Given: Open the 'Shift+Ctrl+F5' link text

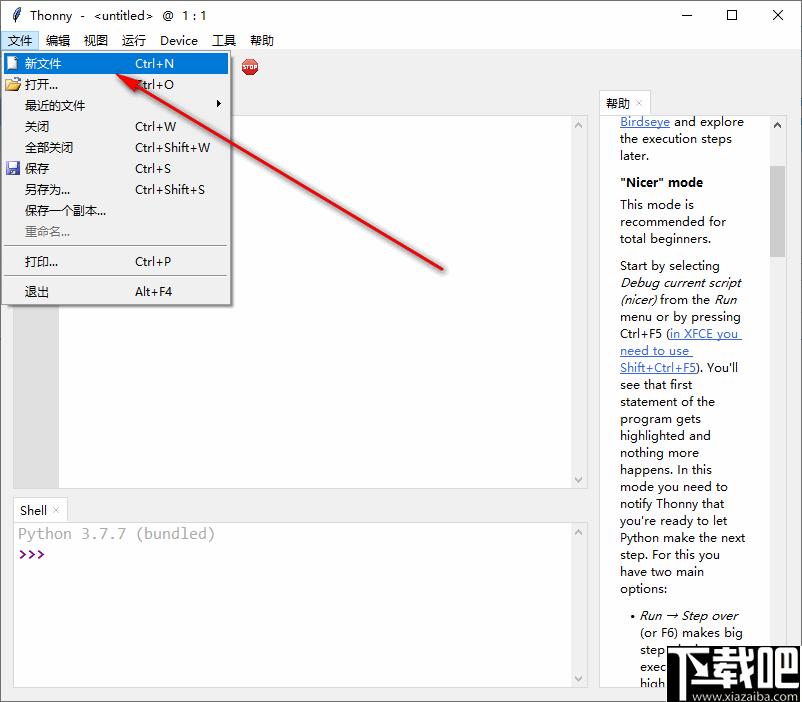Looking at the screenshot, I should point(658,367).
